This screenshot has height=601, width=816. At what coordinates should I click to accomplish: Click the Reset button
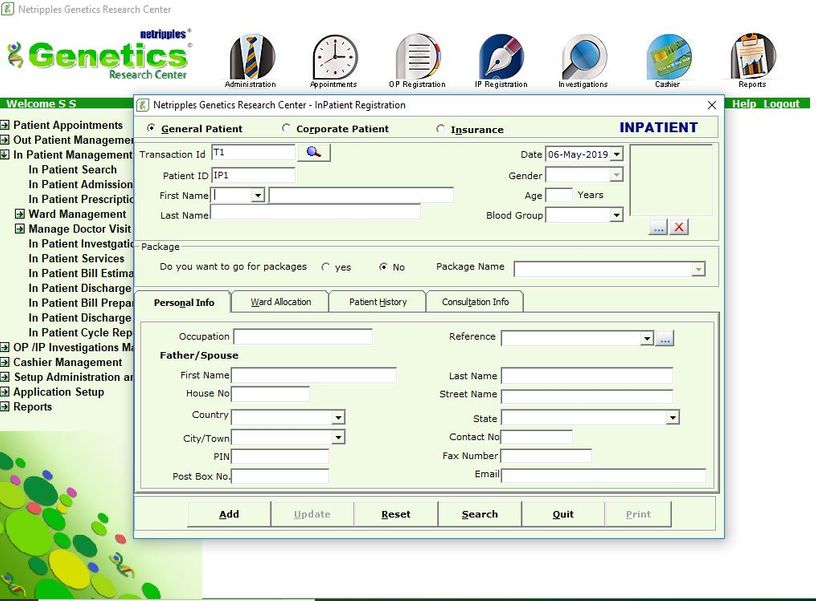[x=396, y=514]
